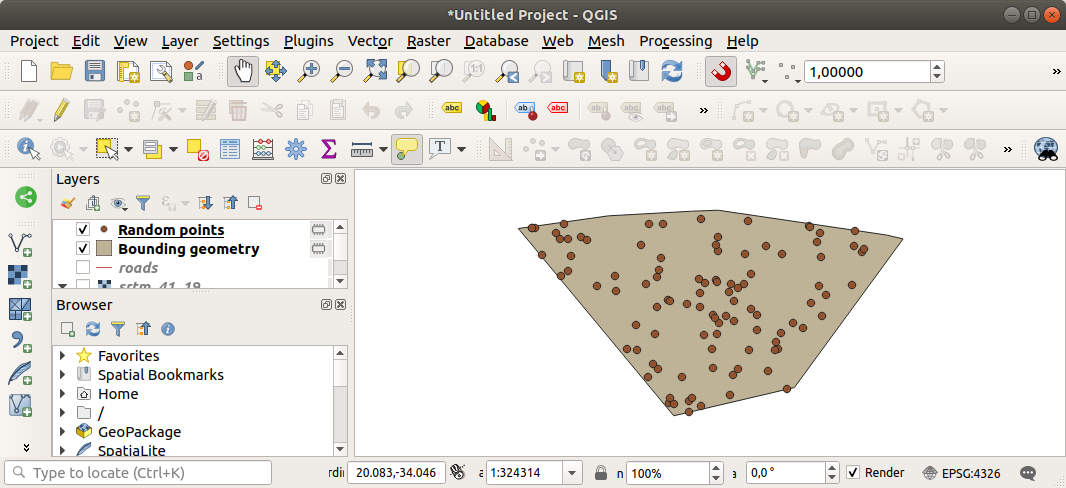Expand the GeoPackage browser node
The width and height of the screenshot is (1066, 488).
[64, 432]
